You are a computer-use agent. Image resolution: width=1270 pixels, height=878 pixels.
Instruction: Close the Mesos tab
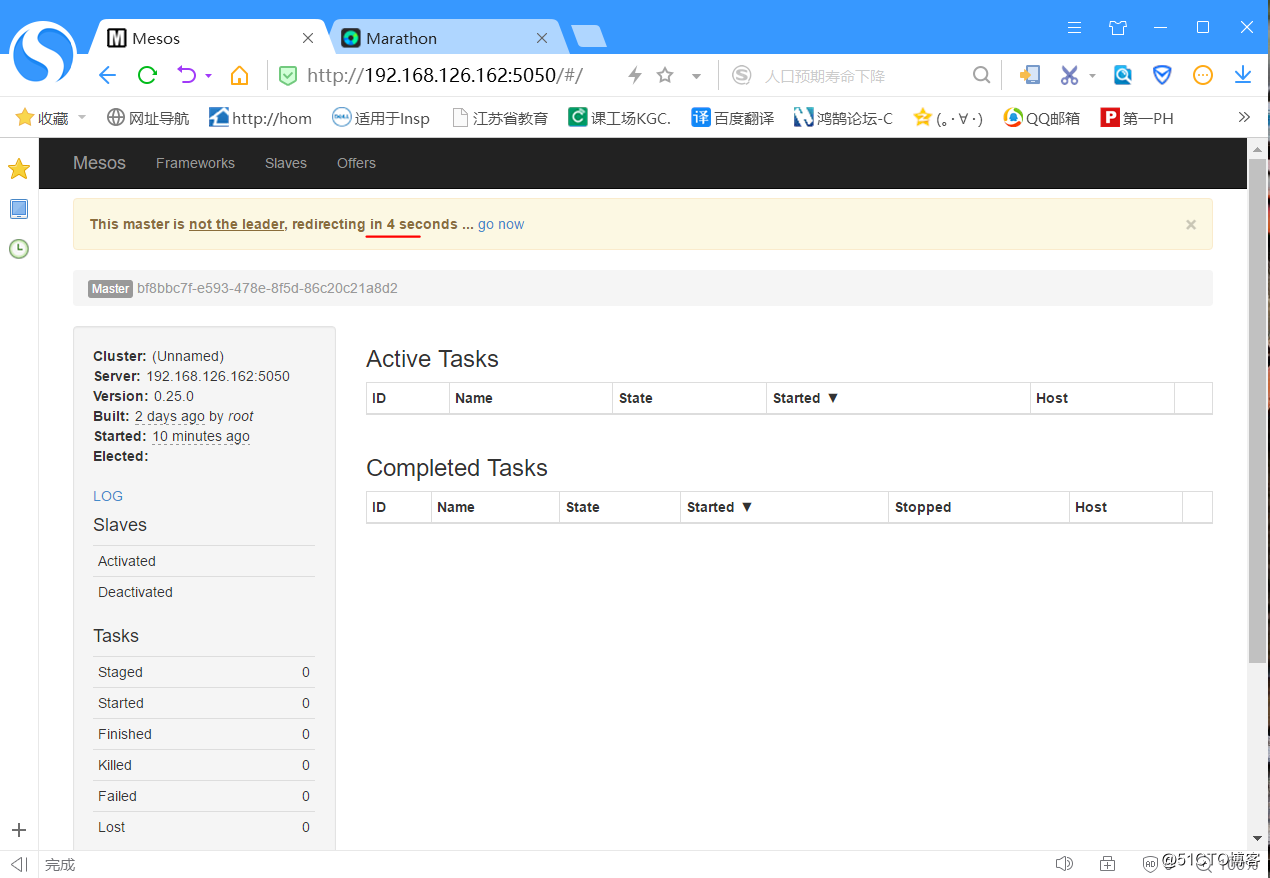pos(308,38)
